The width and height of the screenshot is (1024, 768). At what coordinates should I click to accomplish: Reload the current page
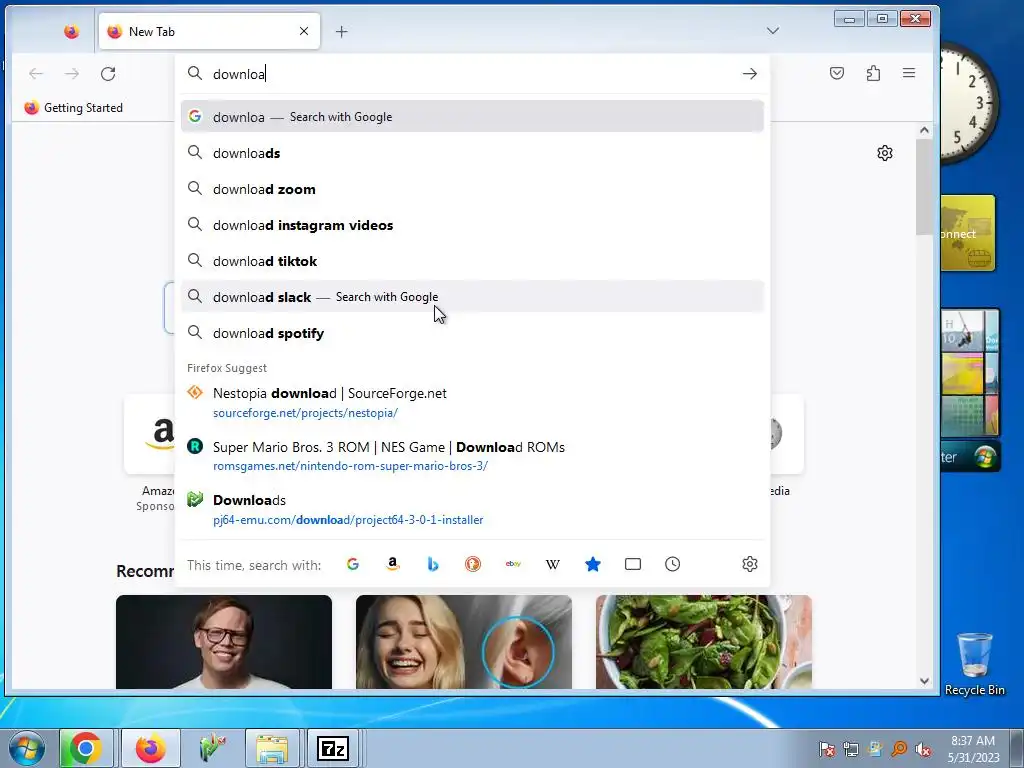click(108, 74)
